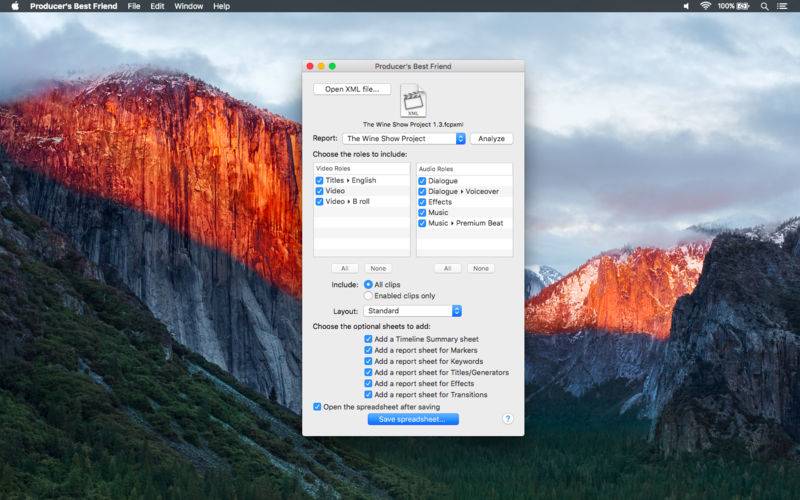
Task: Toggle report sheet for Keywords
Action: [x=368, y=361]
